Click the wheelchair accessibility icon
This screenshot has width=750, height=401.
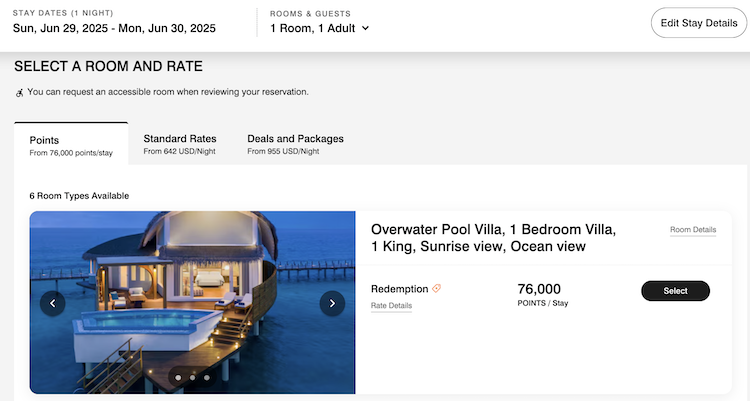click(19, 92)
